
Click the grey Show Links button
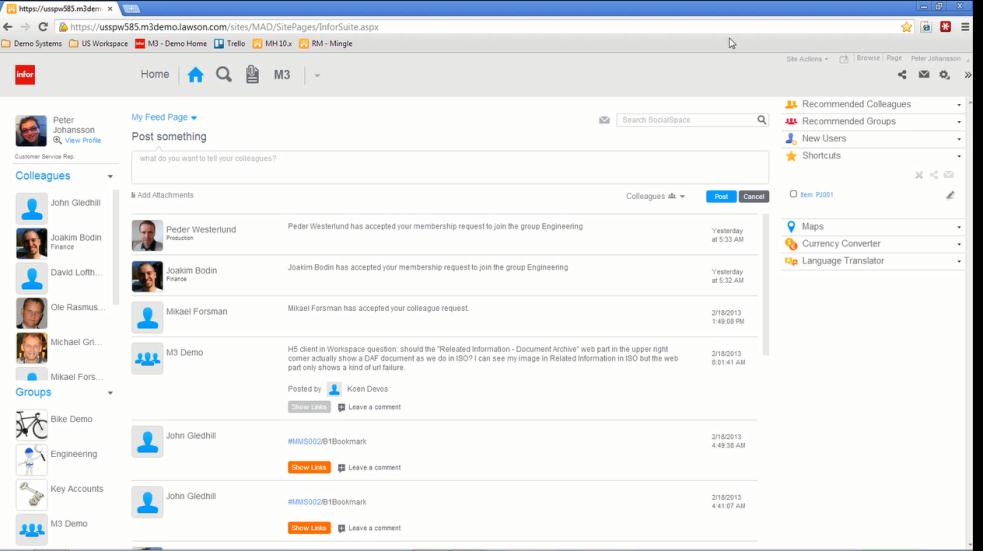309,407
